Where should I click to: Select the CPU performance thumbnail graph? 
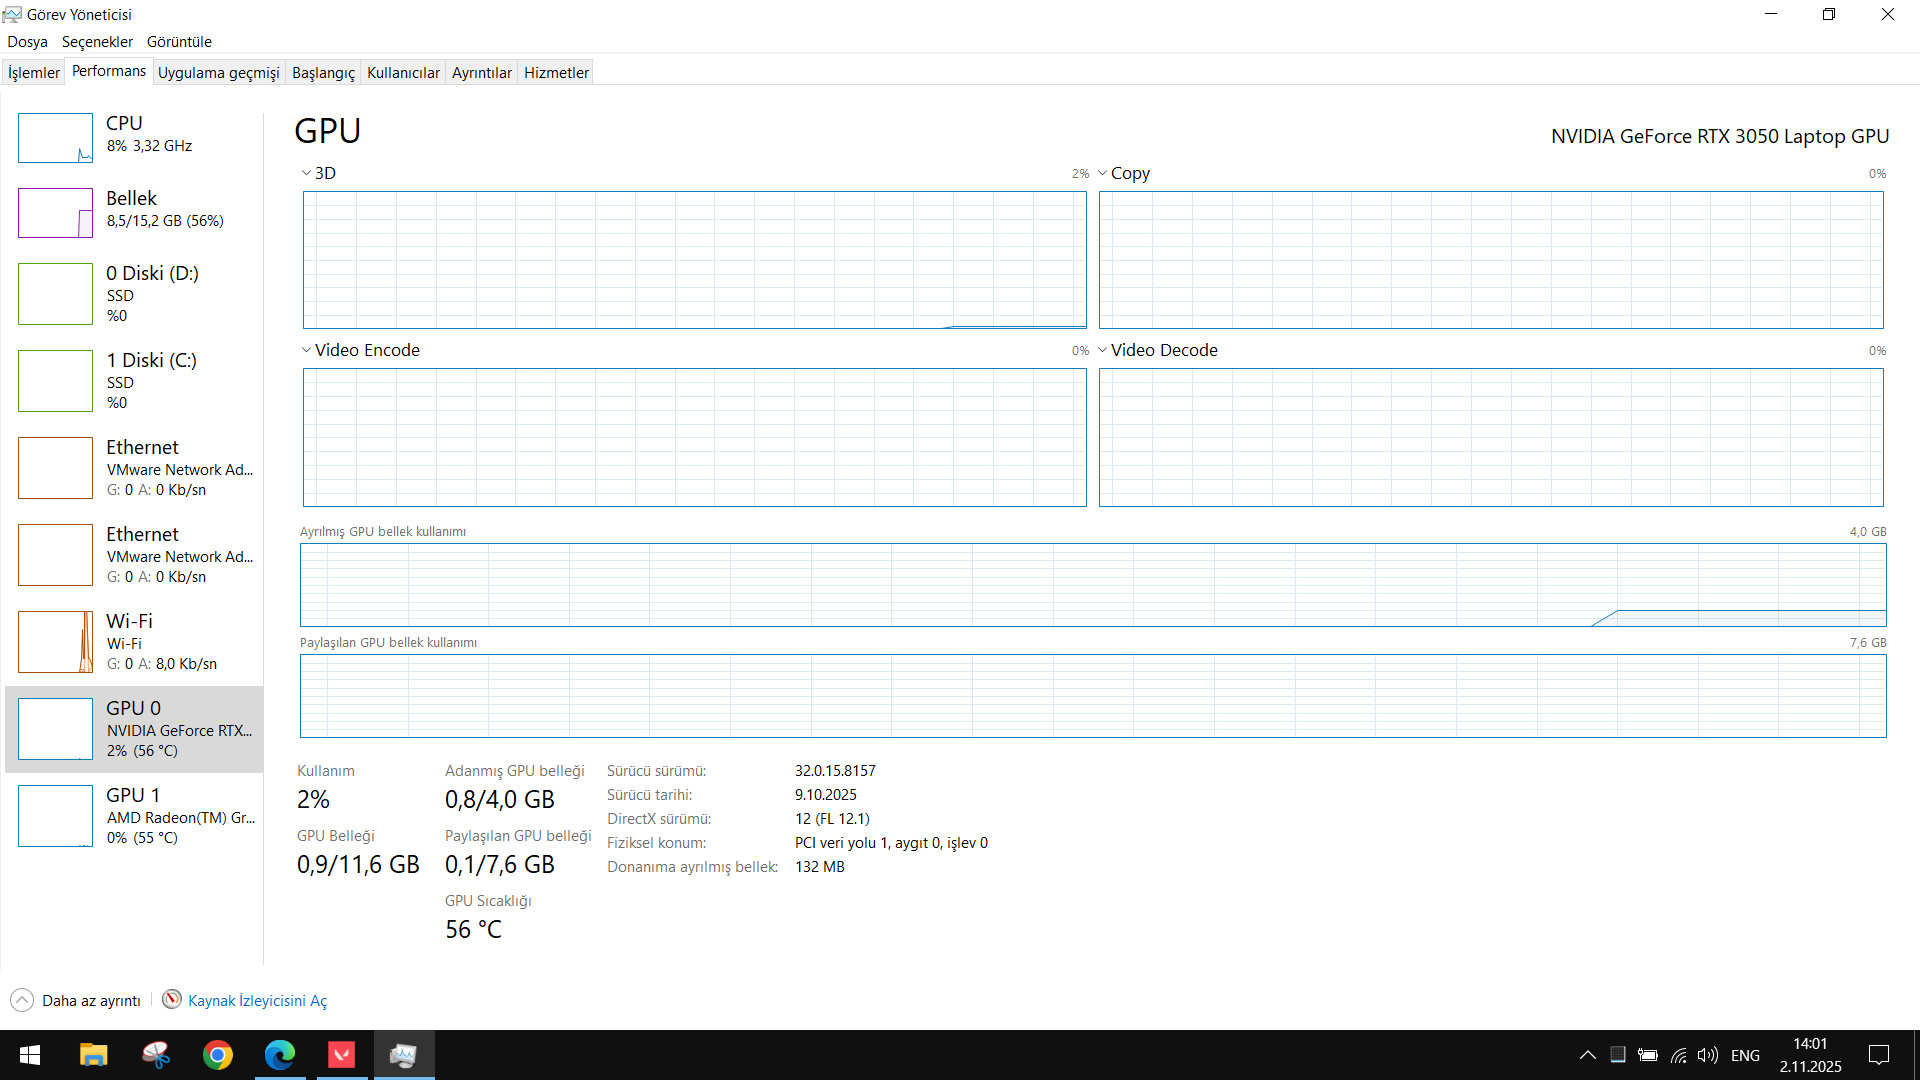(x=55, y=138)
